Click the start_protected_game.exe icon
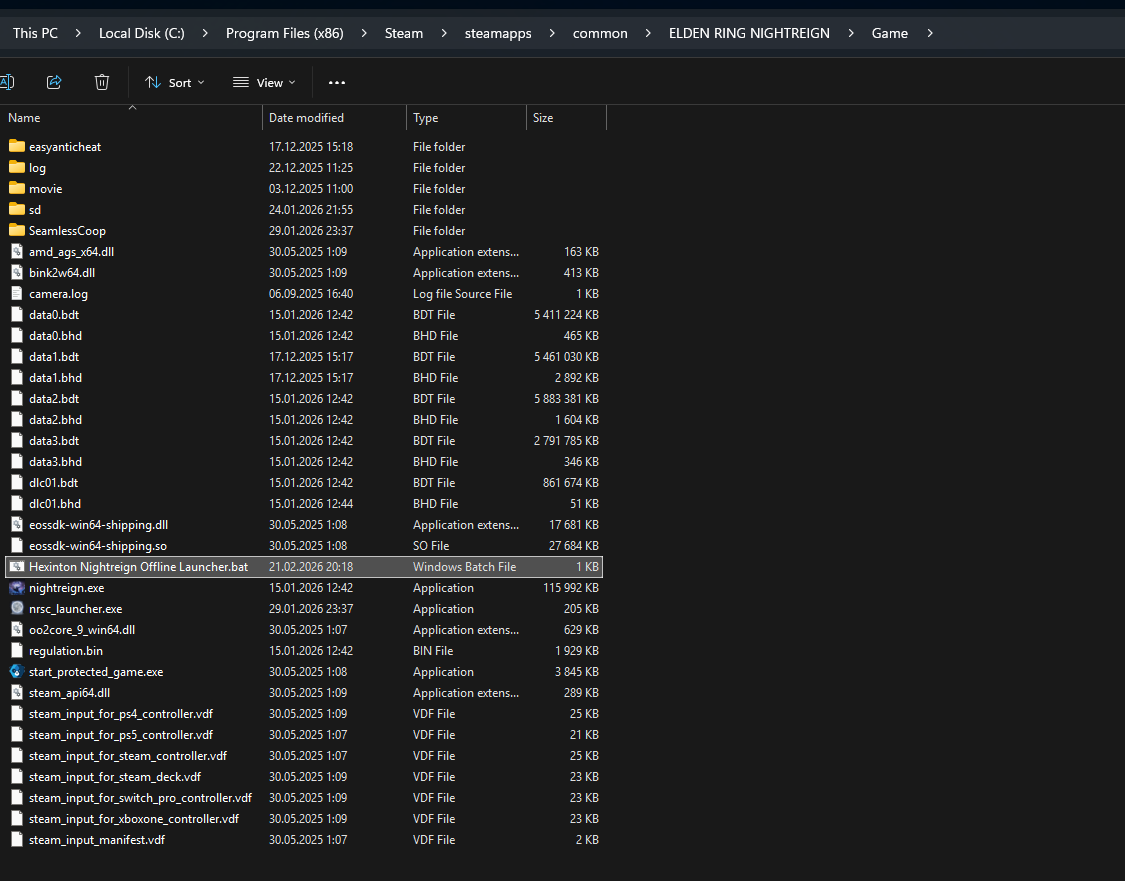1125x881 pixels. [x=17, y=672]
